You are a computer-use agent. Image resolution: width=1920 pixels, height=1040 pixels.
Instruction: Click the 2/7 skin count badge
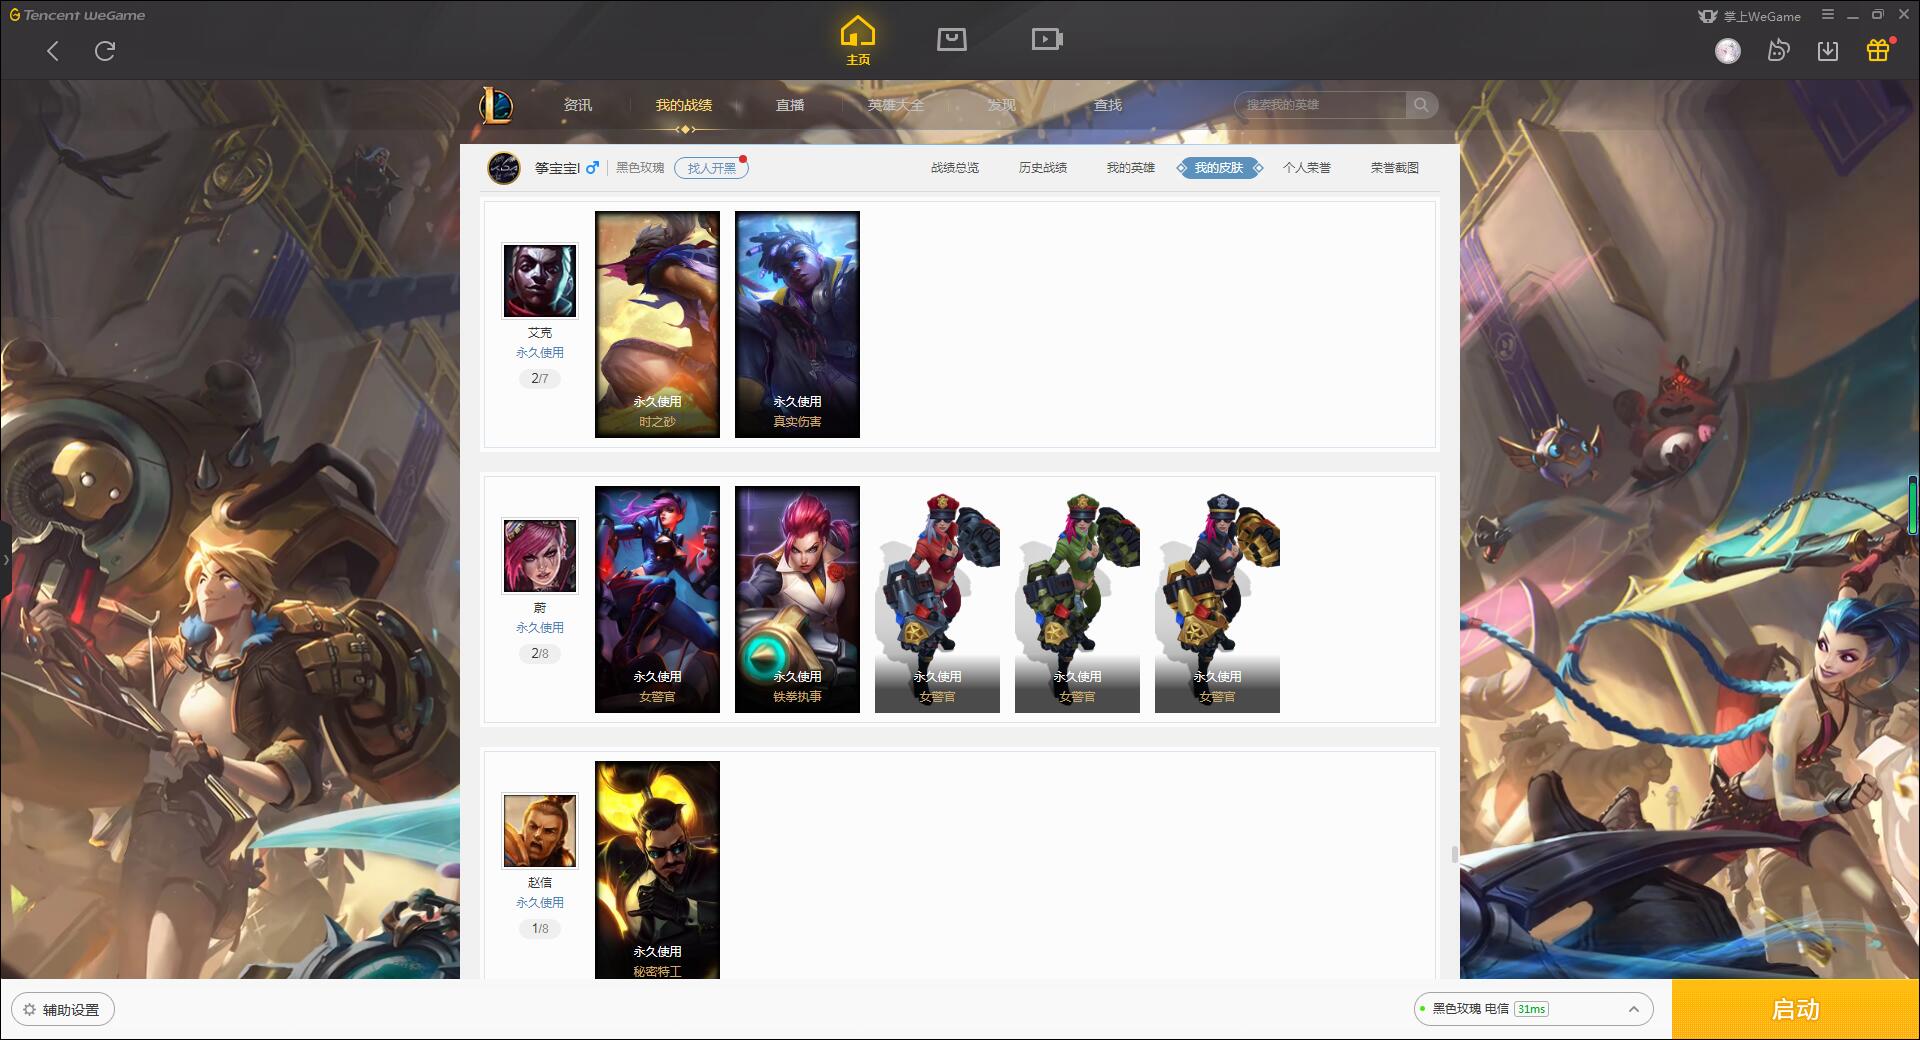(x=540, y=379)
